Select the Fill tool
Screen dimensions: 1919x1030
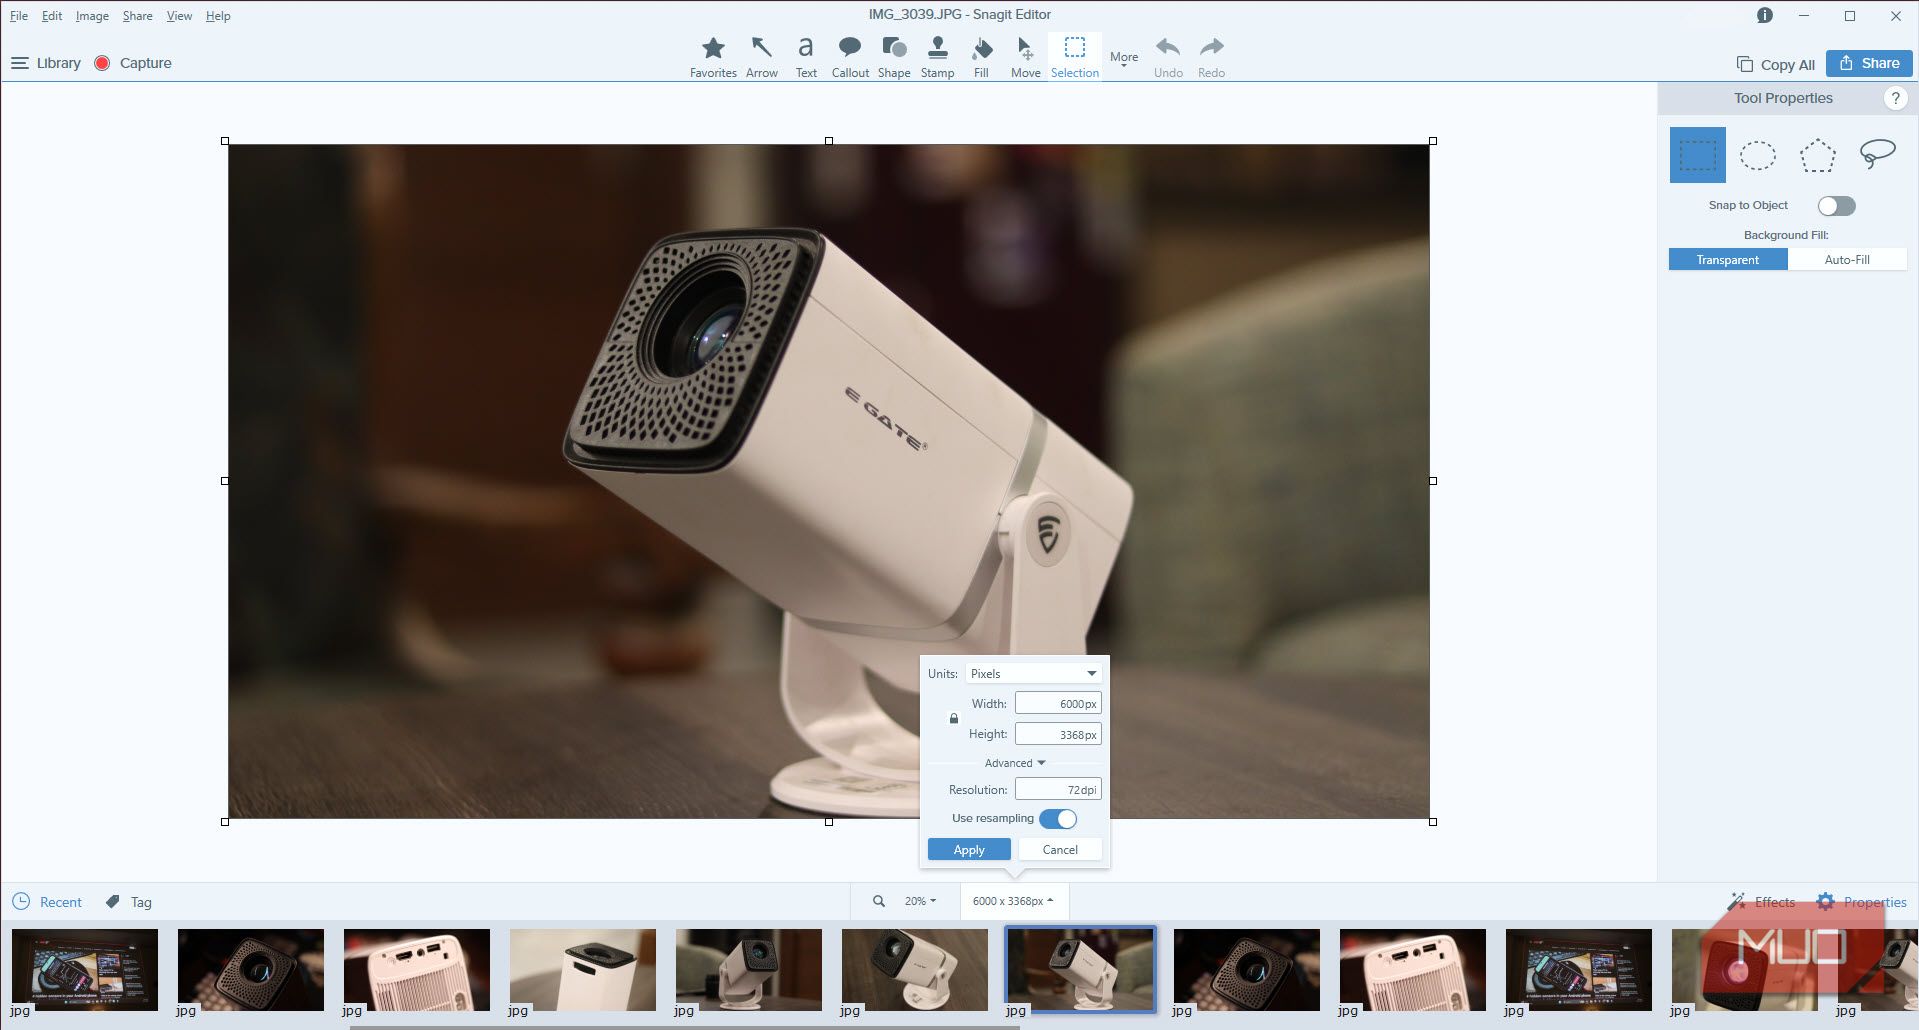click(x=982, y=57)
